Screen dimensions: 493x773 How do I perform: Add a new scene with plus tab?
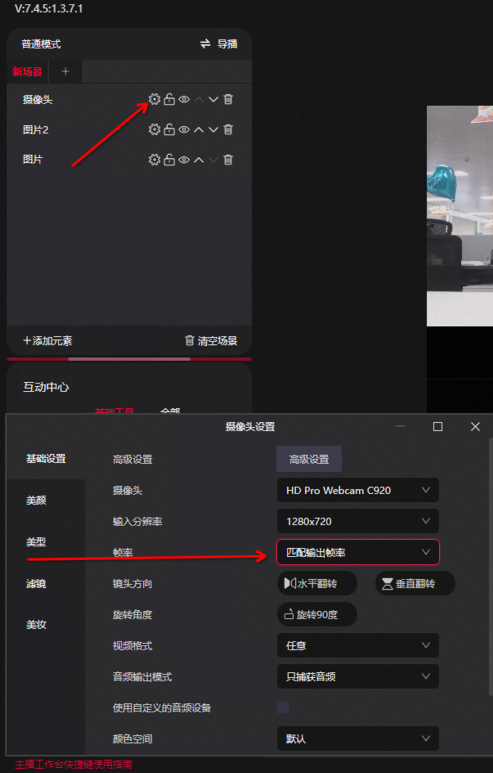pyautogui.click(x=65, y=72)
